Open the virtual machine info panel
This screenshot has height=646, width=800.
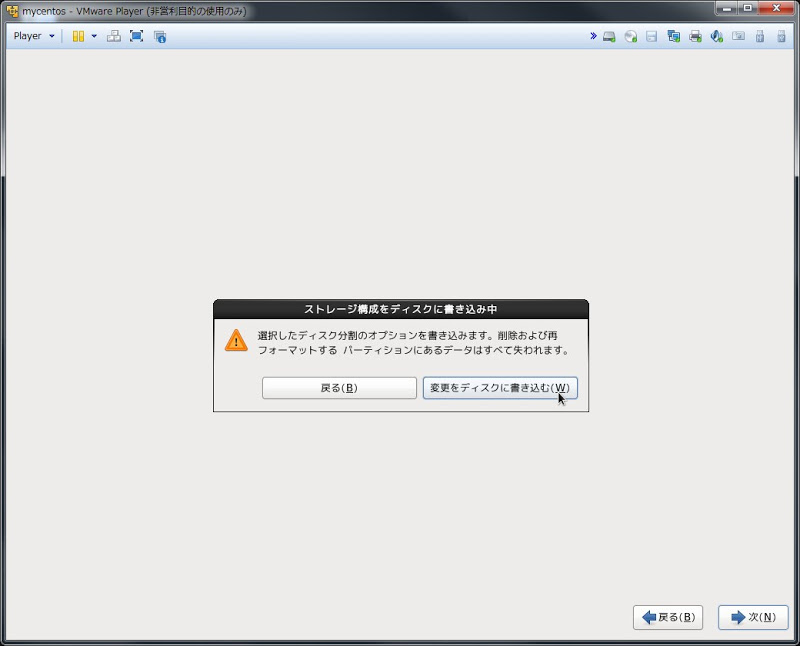pyautogui.click(x=159, y=36)
